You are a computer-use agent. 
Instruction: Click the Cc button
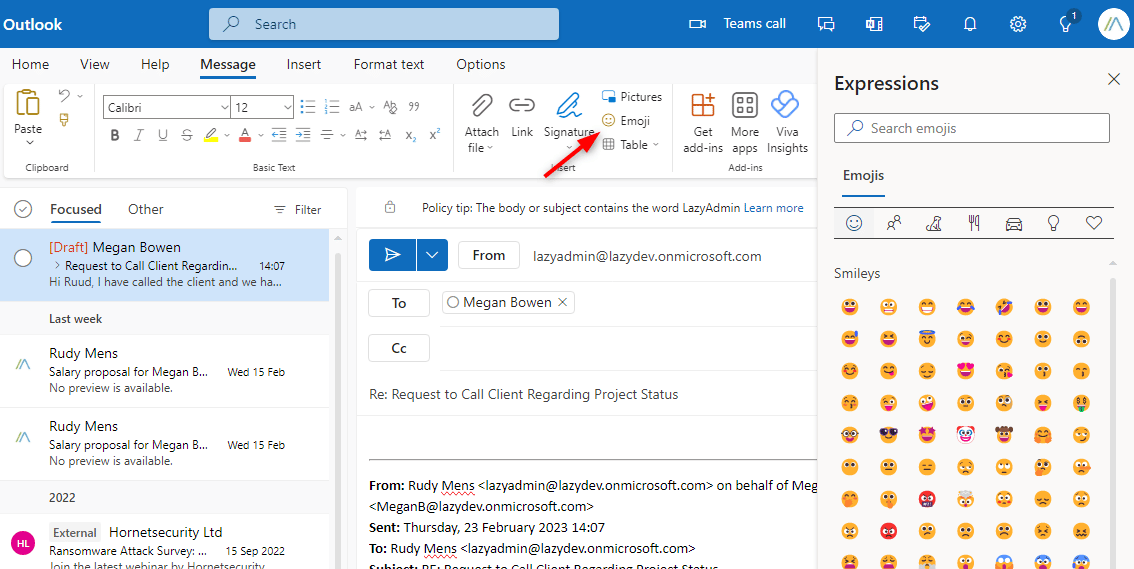pos(399,348)
